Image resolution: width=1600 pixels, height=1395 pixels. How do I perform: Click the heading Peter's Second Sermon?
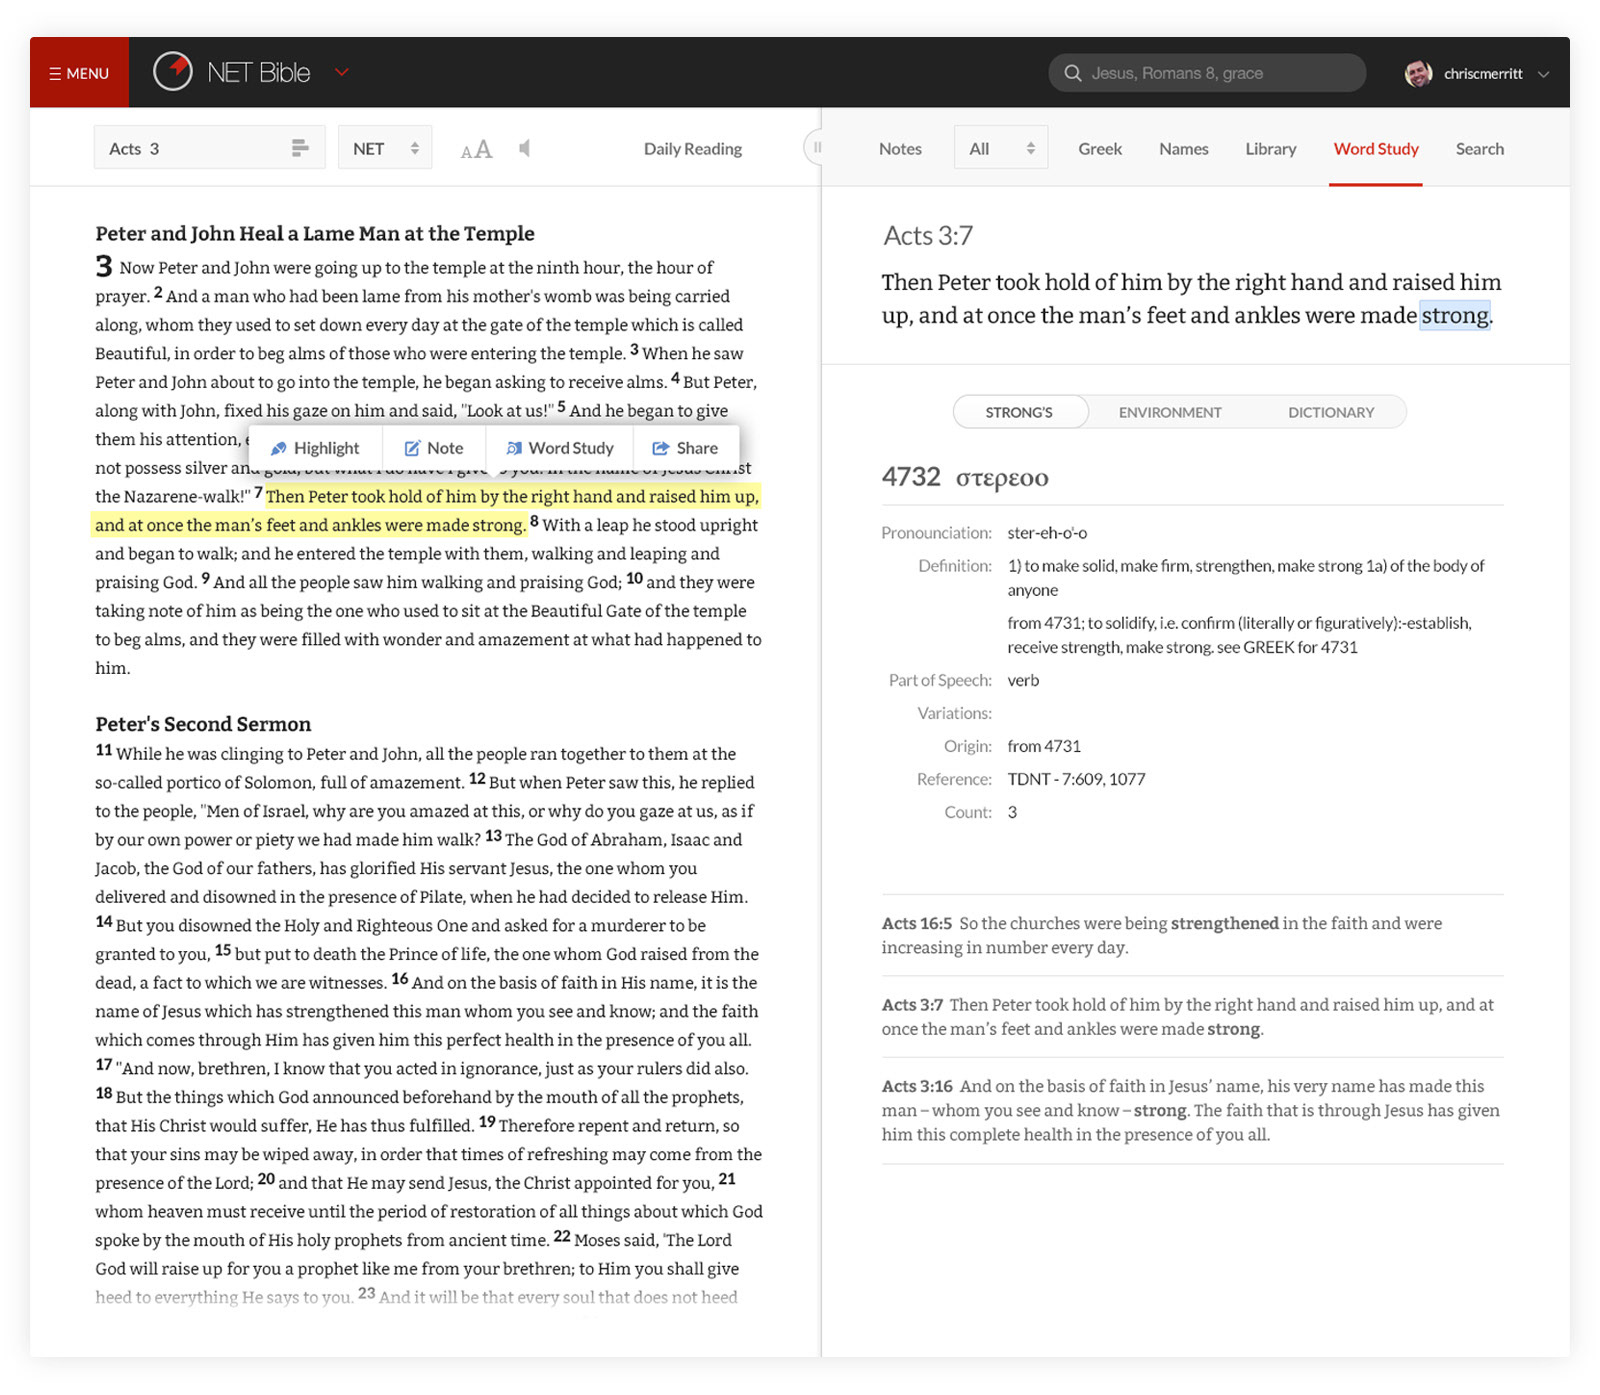pyautogui.click(x=203, y=724)
